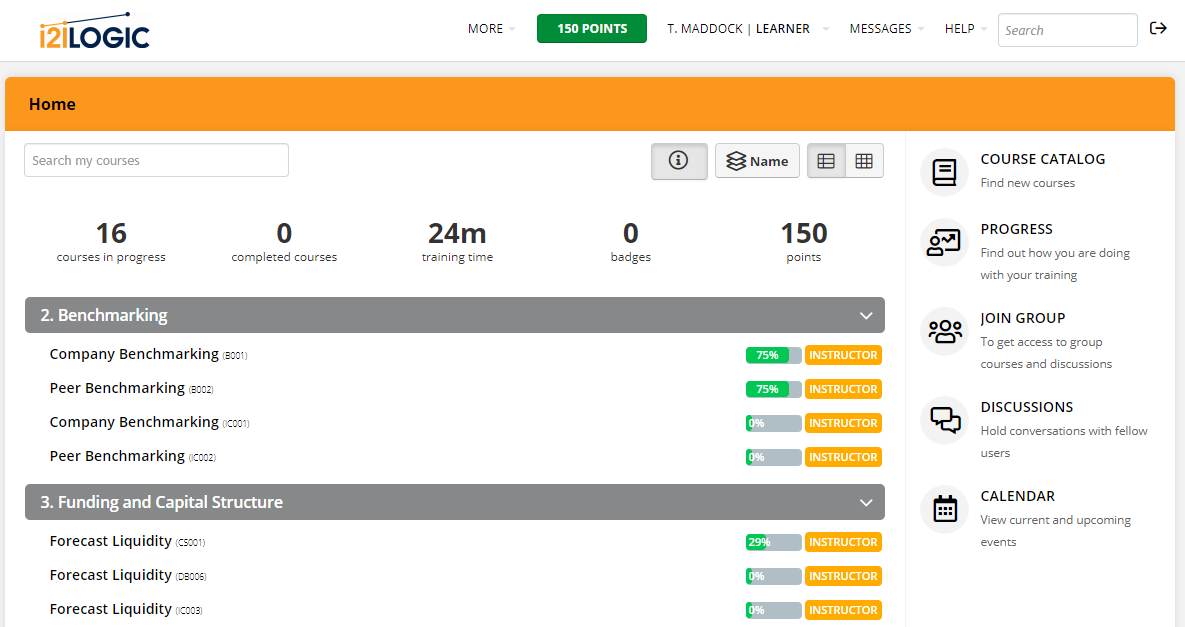Click the 0 badges stat
The image size is (1185, 627).
coord(630,242)
